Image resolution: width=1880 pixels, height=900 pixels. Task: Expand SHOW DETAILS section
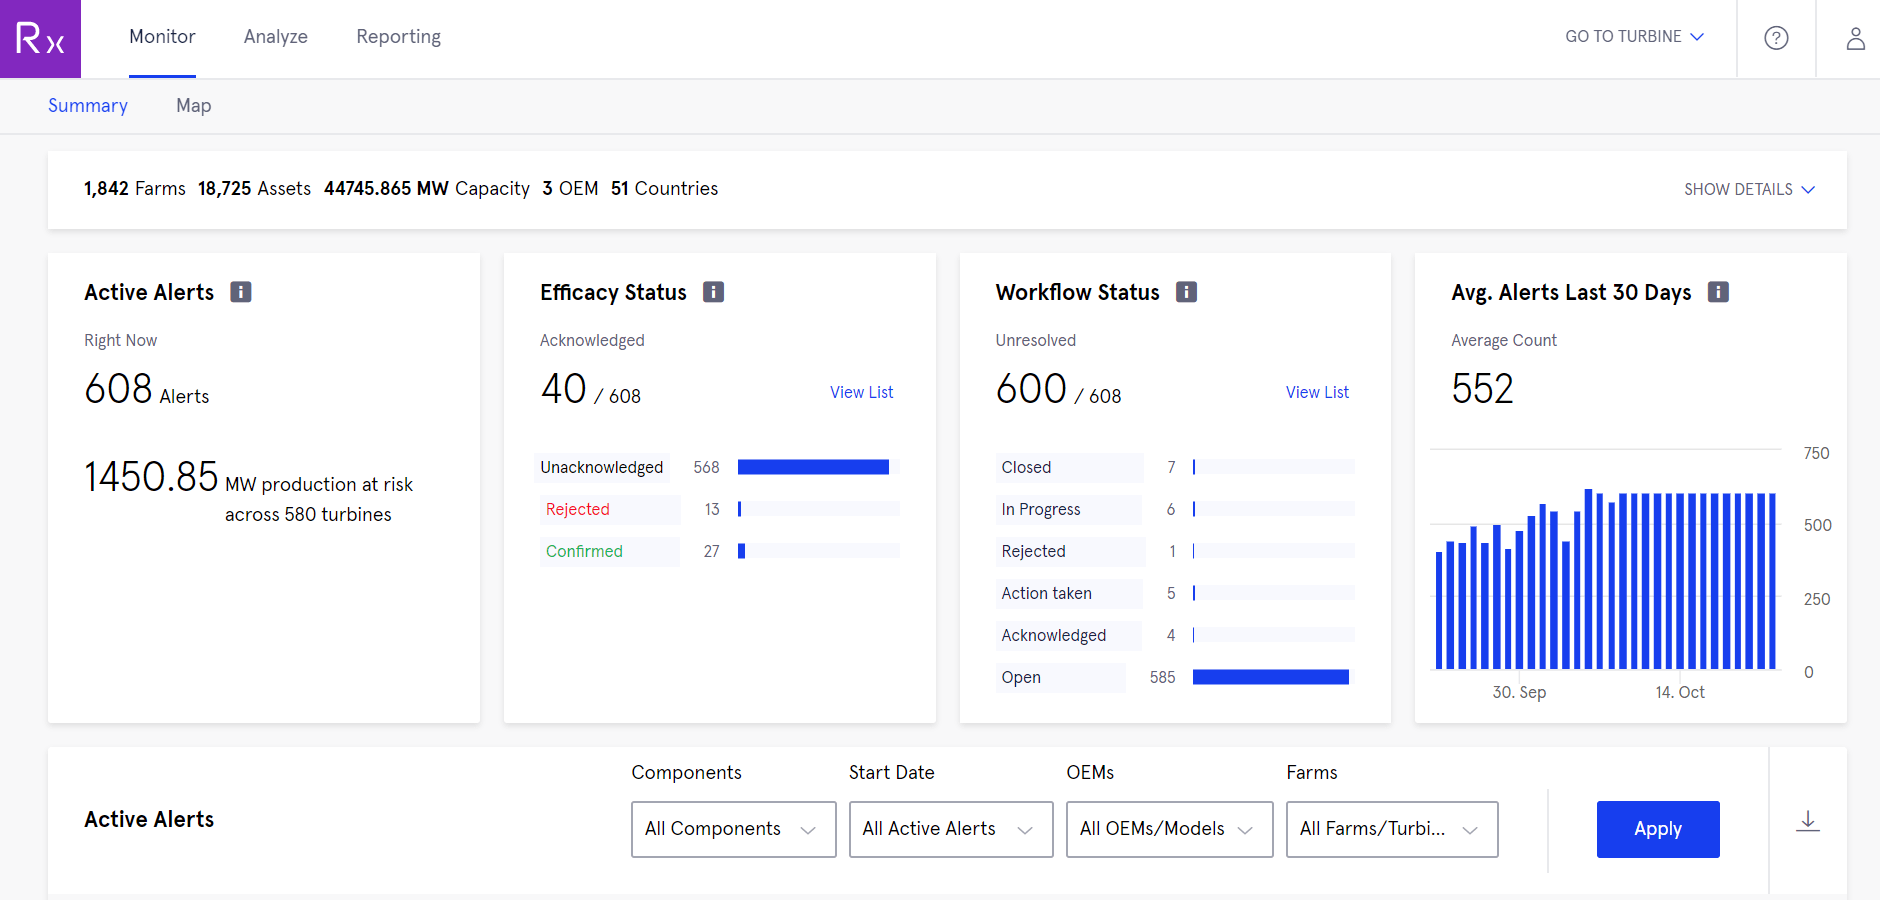coord(1749,189)
